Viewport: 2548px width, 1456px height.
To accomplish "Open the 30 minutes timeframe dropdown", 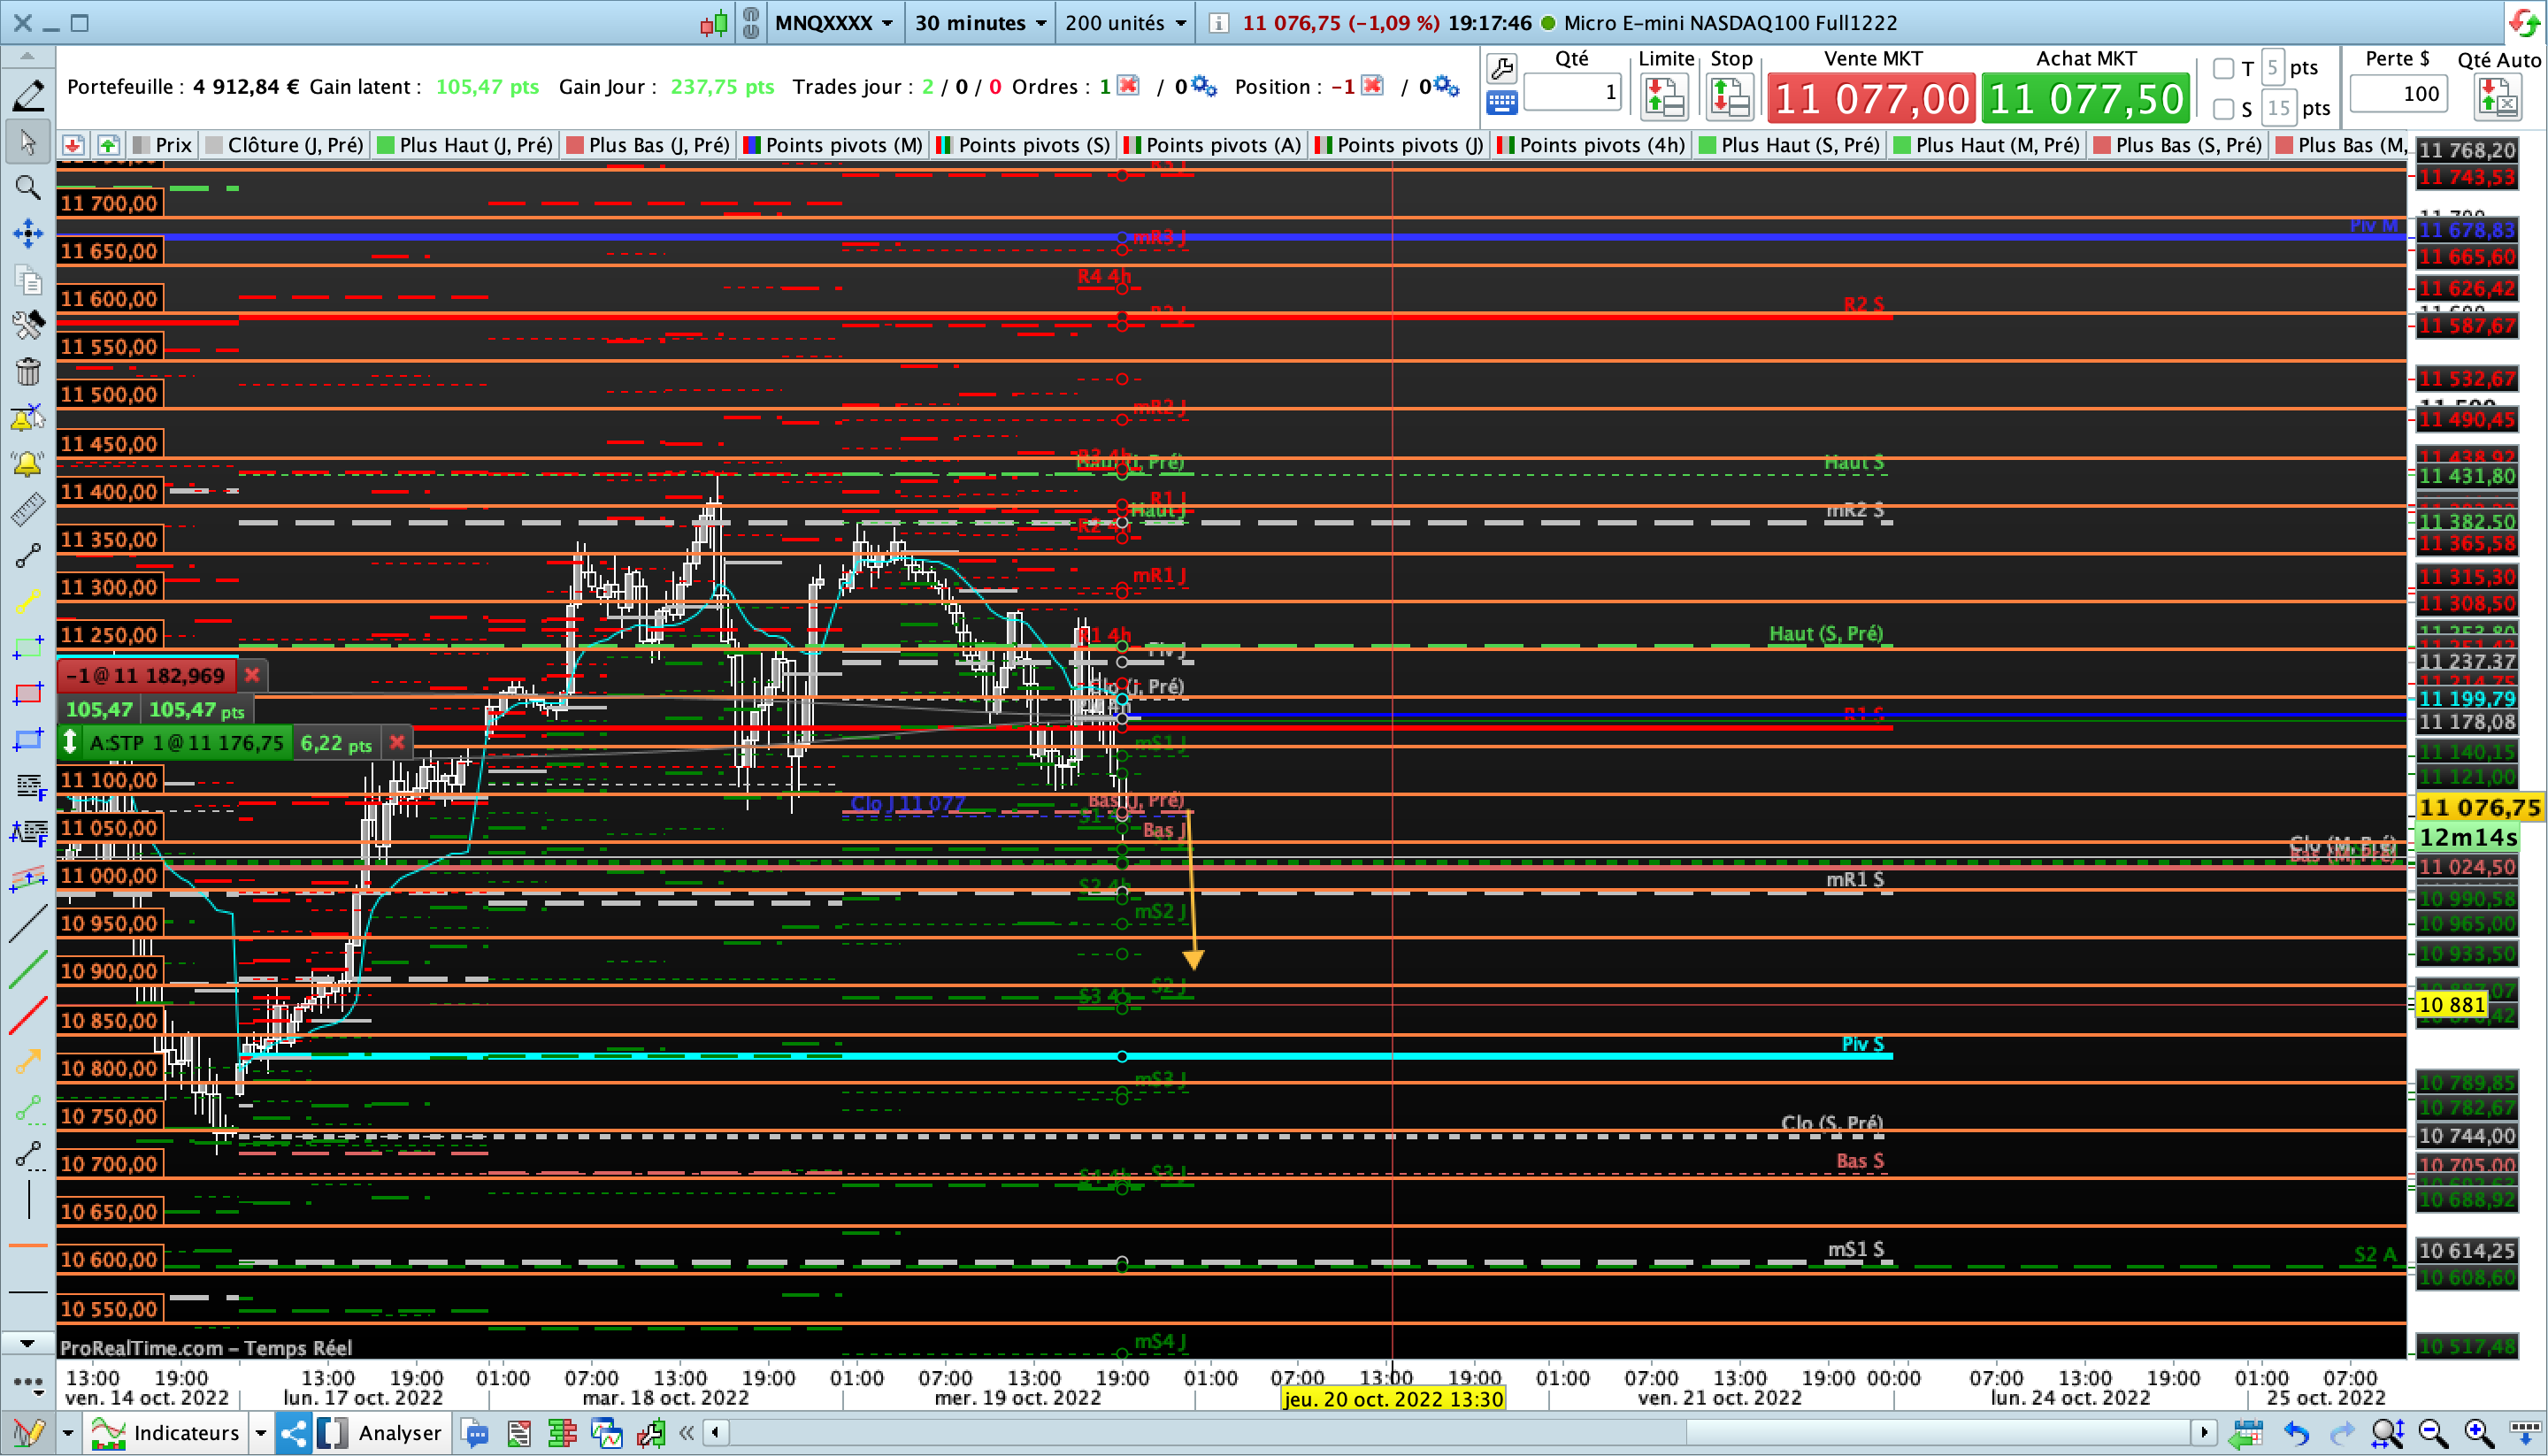I will [x=980, y=22].
